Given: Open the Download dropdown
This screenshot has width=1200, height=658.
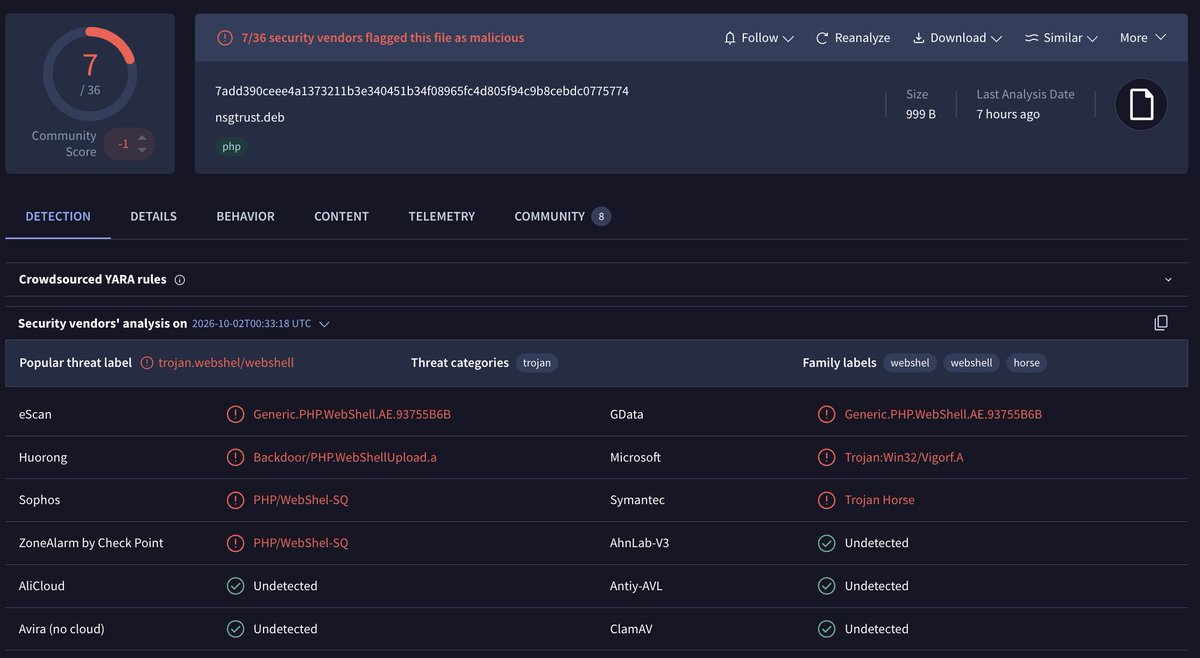Looking at the screenshot, I should (957, 38).
